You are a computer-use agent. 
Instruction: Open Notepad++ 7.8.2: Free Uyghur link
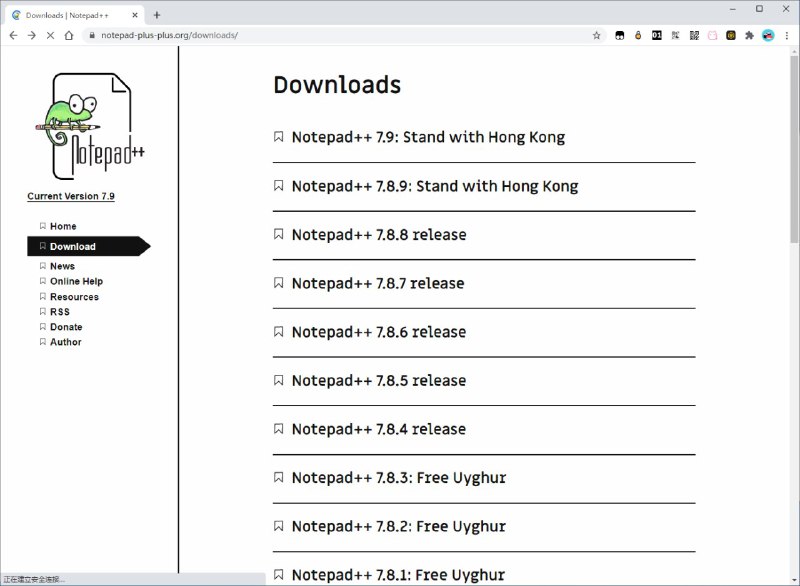click(398, 526)
